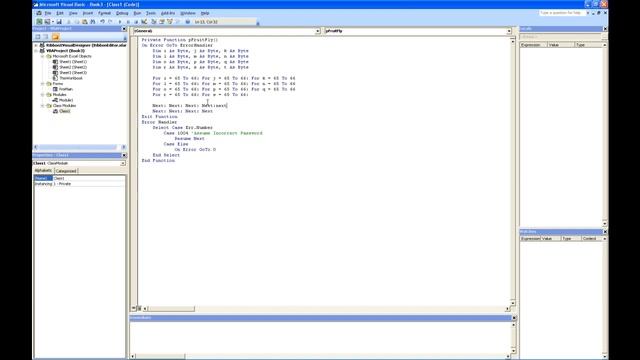This screenshot has height=360, width=640.
Task: Click the 'Type a question for help' box
Action: [x=562, y=13]
